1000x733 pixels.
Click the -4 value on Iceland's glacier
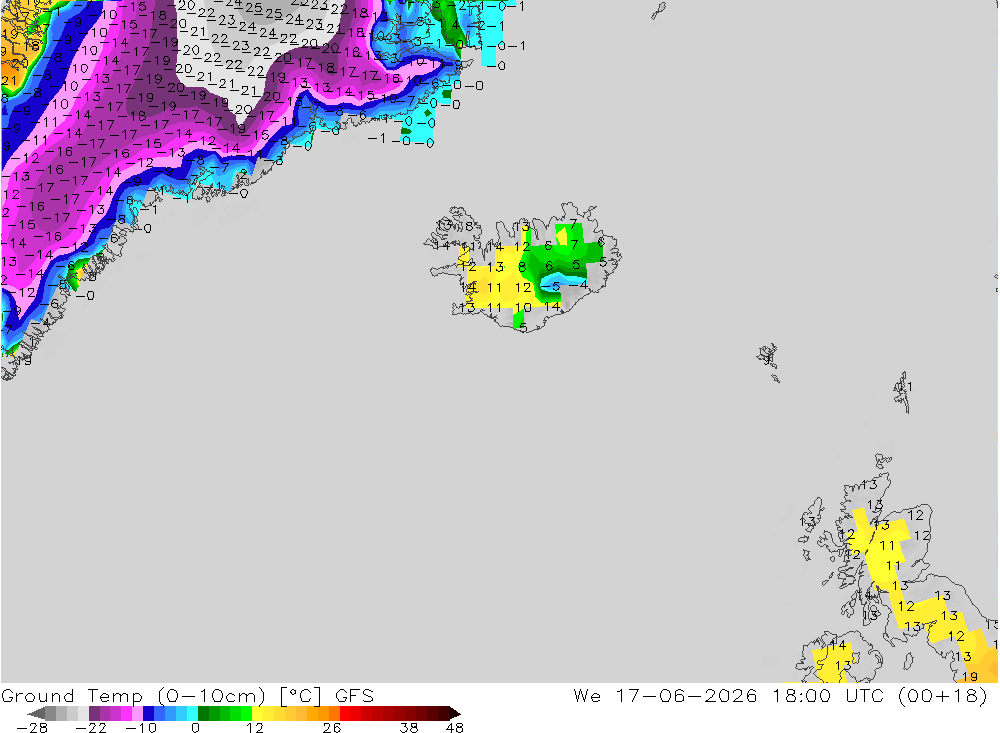click(x=578, y=285)
